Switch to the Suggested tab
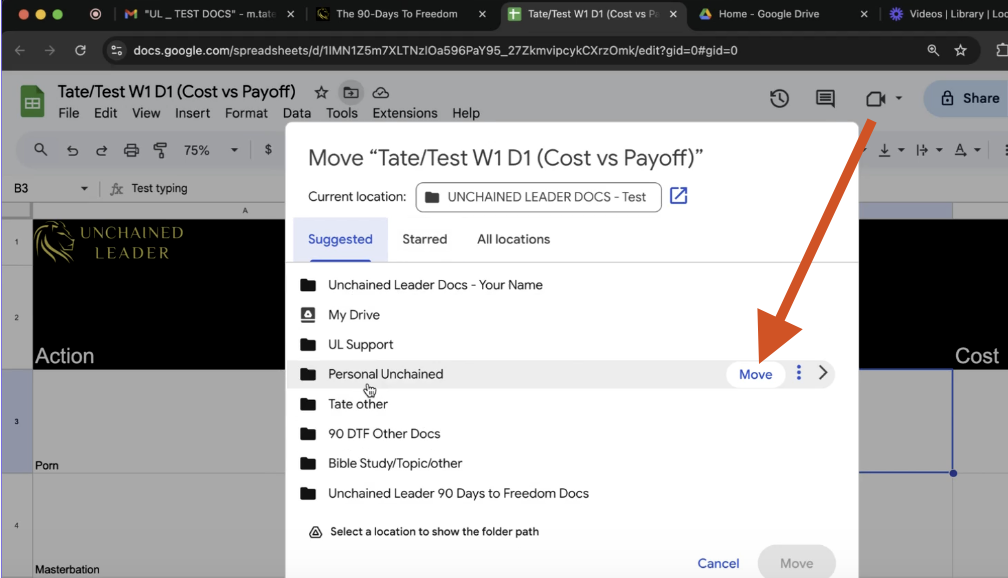This screenshot has width=1008, height=578. click(x=340, y=239)
